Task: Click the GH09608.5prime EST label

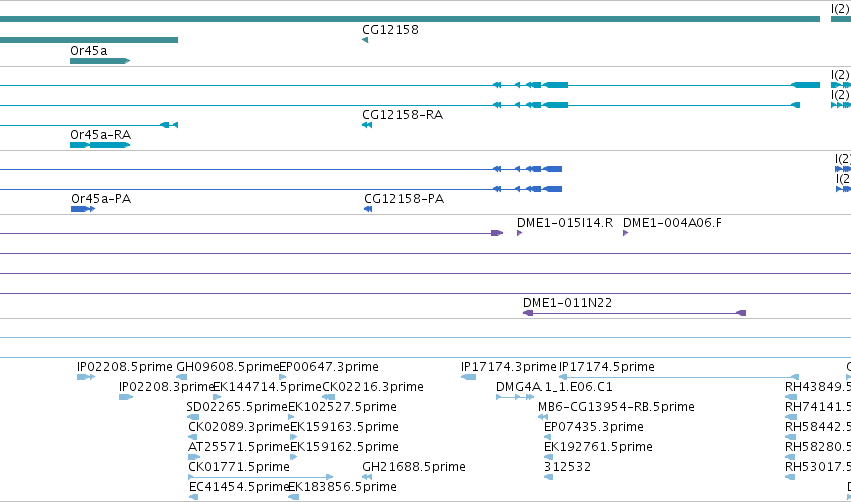Action: pyautogui.click(x=227, y=367)
